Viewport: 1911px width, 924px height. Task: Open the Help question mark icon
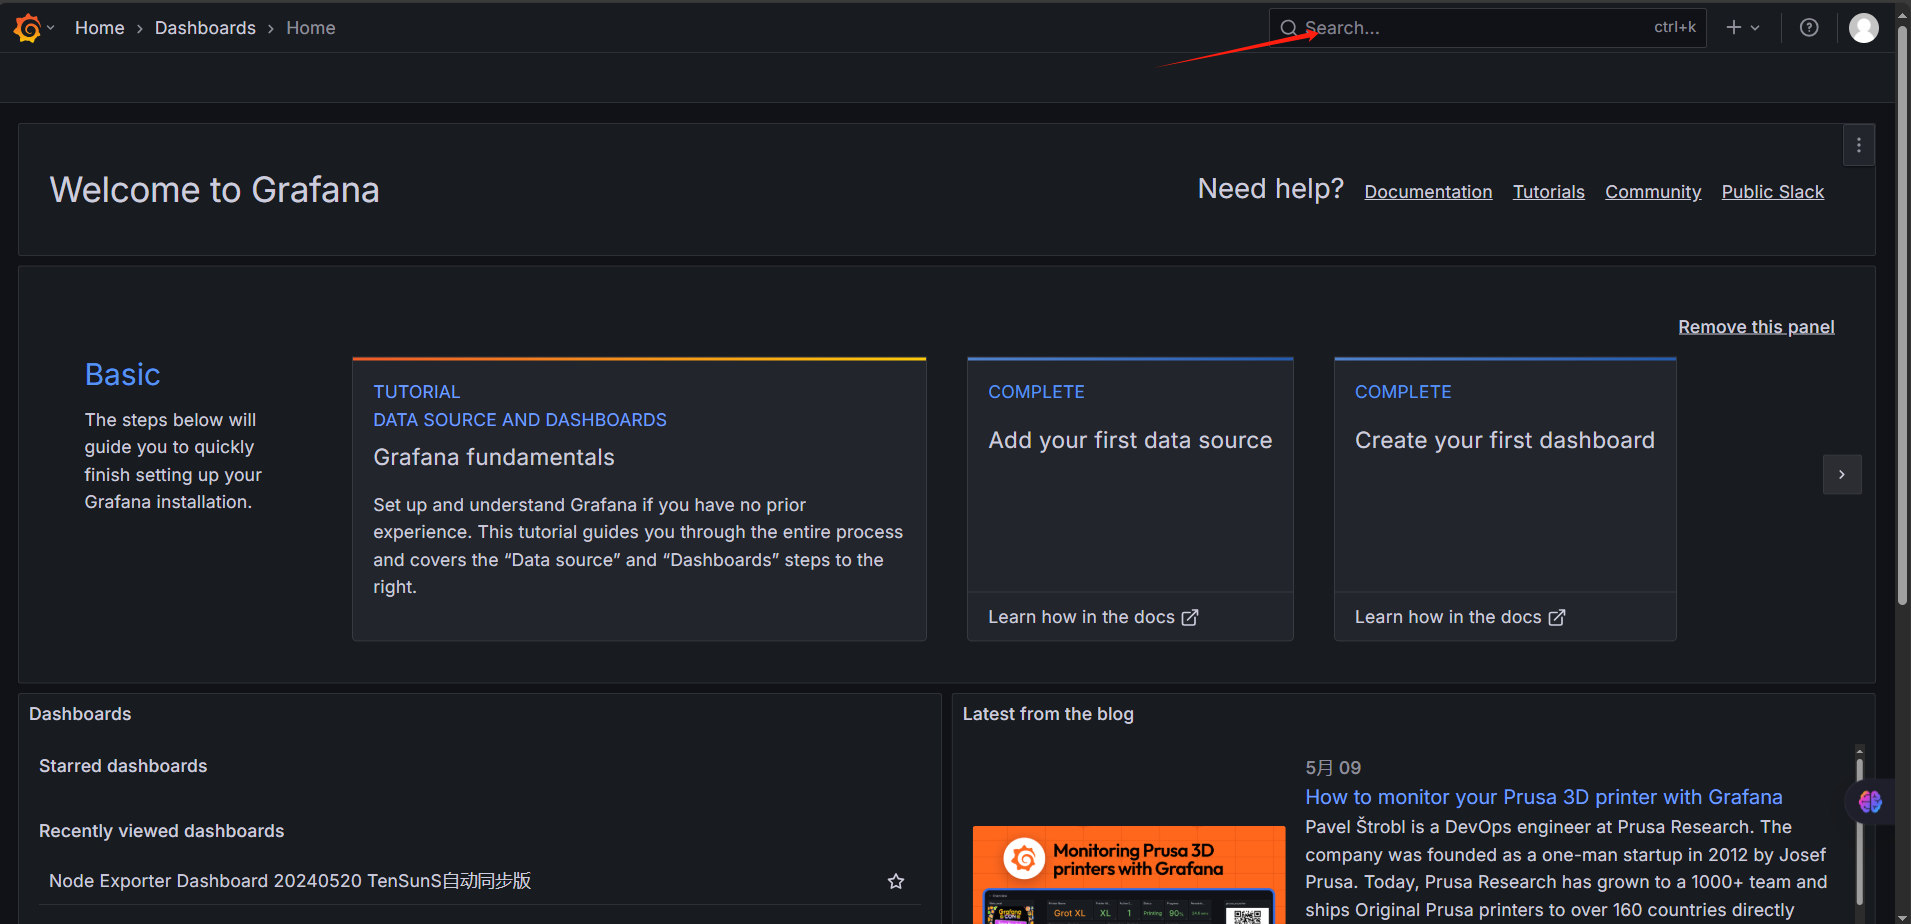tap(1809, 28)
